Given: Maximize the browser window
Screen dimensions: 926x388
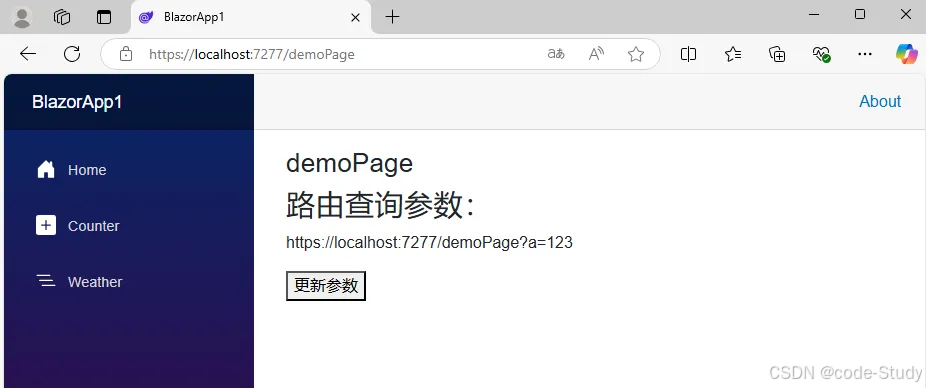Looking at the screenshot, I should [860, 15].
